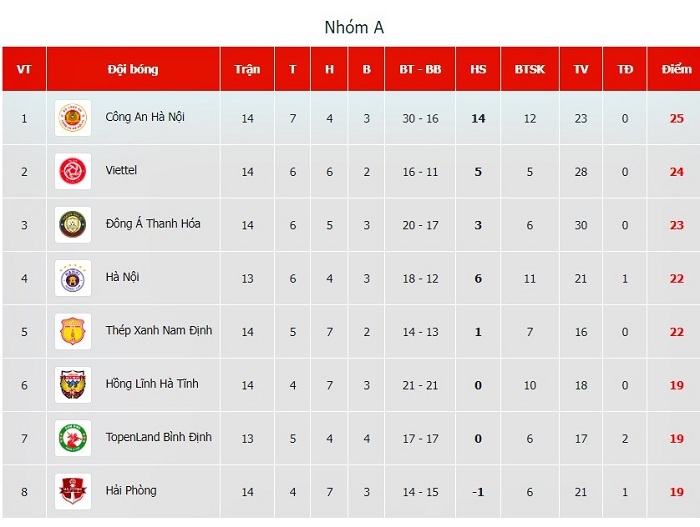Click the BTSK column header
The image size is (700, 527).
pyautogui.click(x=529, y=69)
